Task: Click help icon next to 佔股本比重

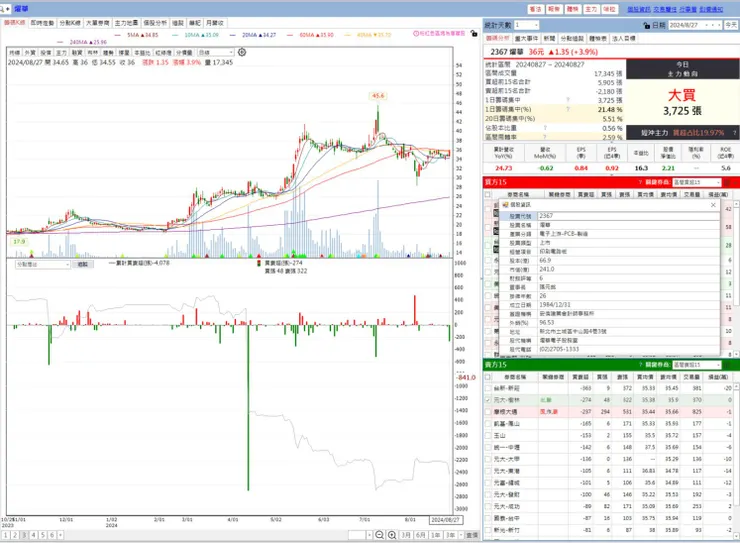Action: pyautogui.click(x=545, y=128)
